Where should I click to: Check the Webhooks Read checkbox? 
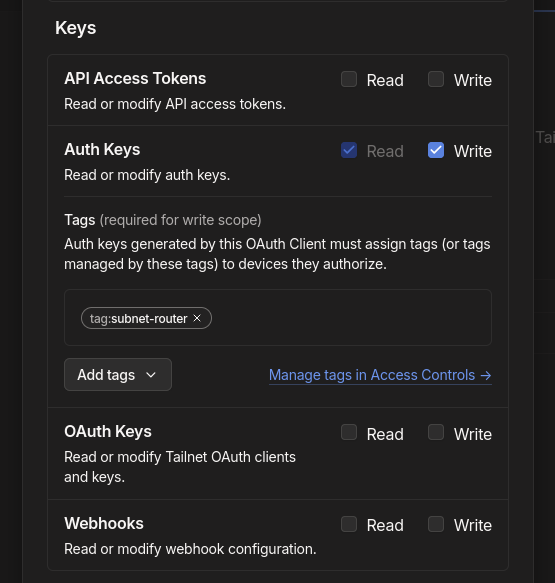[349, 524]
